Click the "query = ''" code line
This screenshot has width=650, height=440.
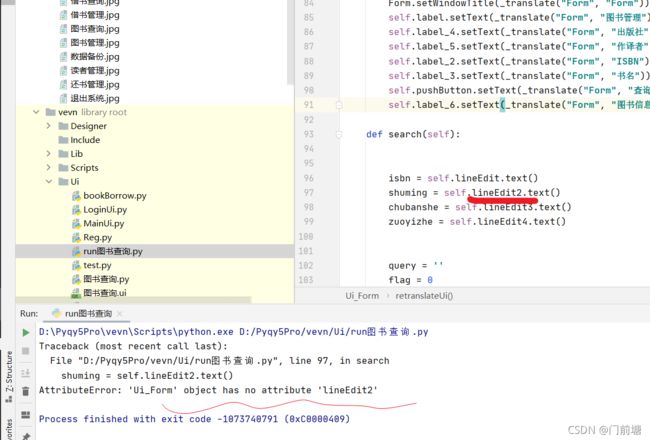click(416, 265)
